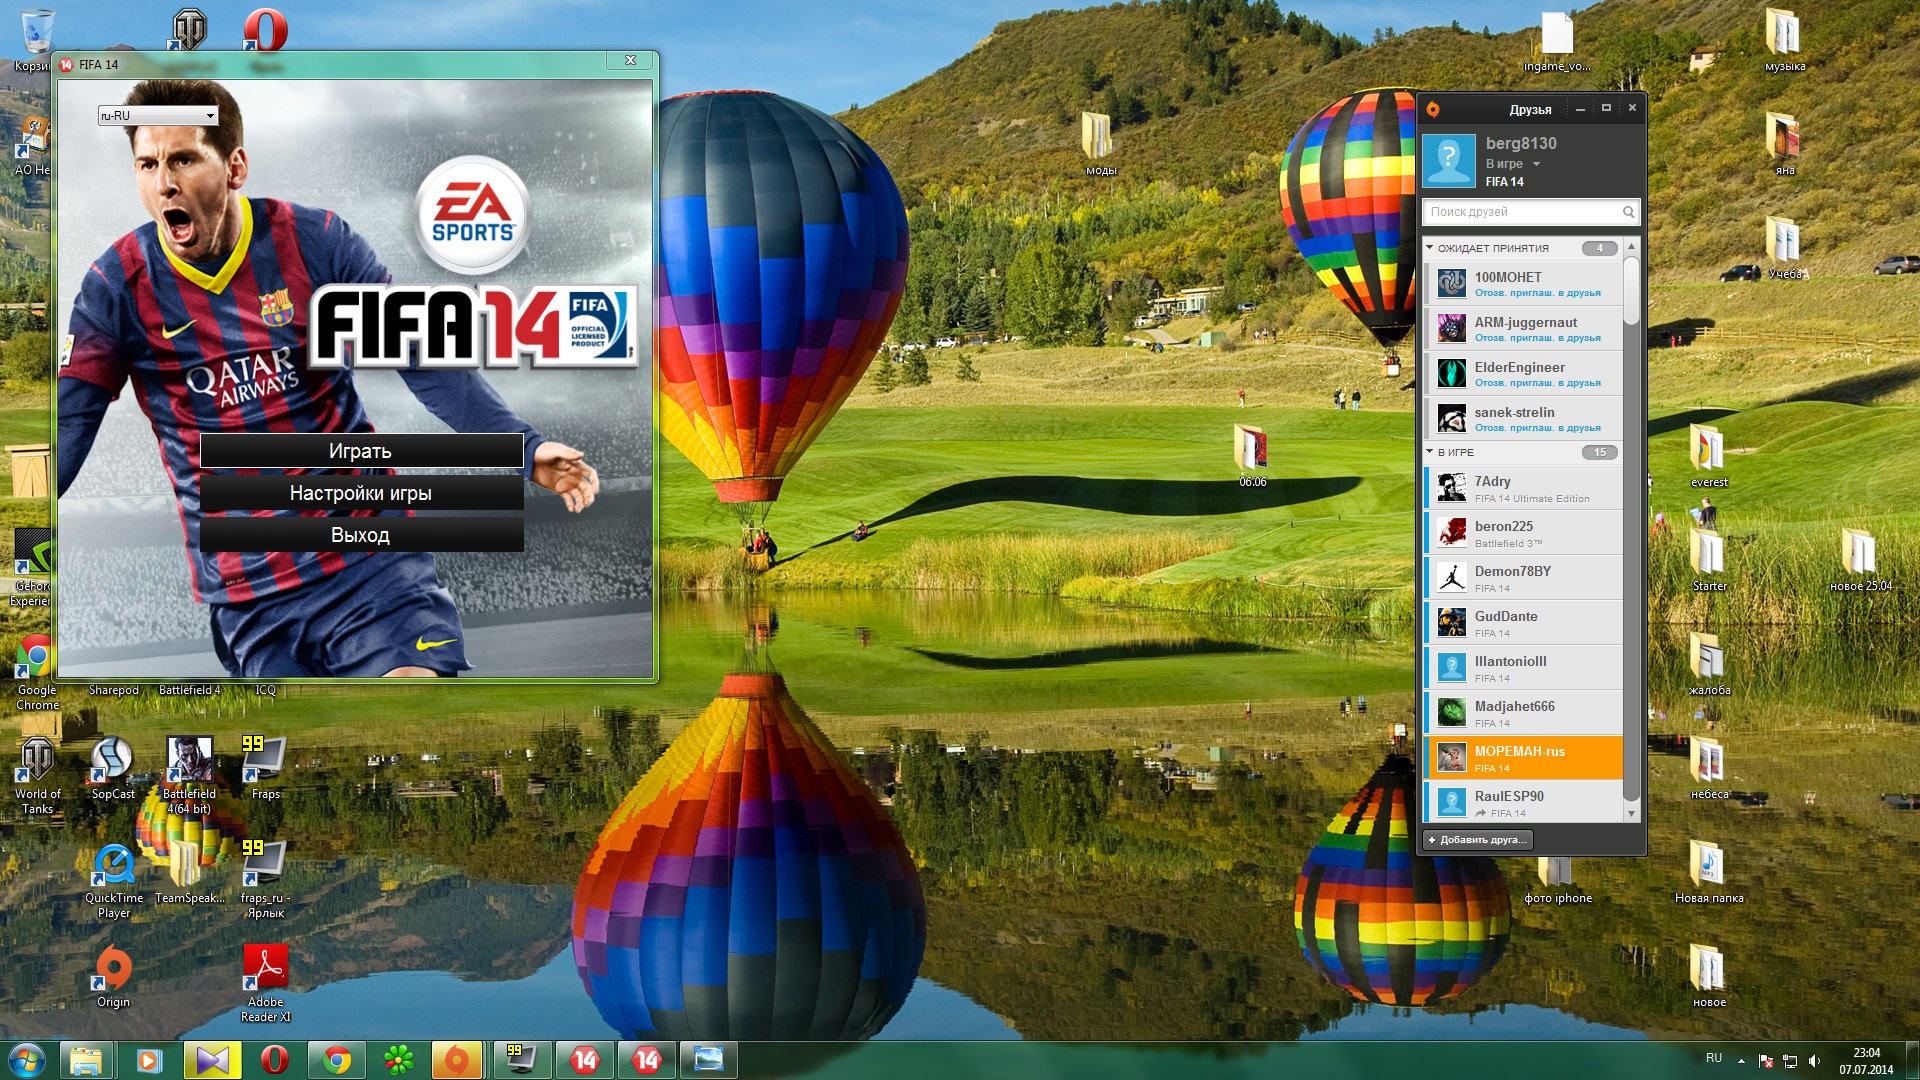Open Fraps desktop icon
The image size is (1920, 1080).
click(265, 768)
